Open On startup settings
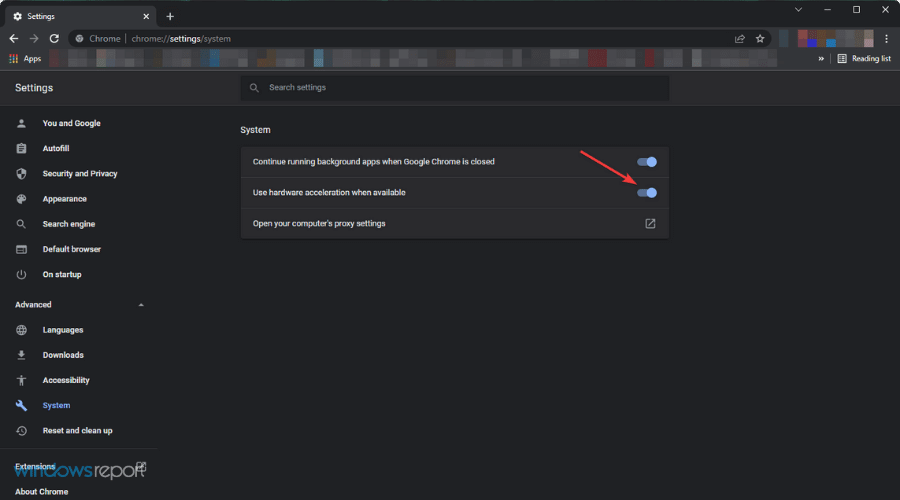 click(x=61, y=275)
